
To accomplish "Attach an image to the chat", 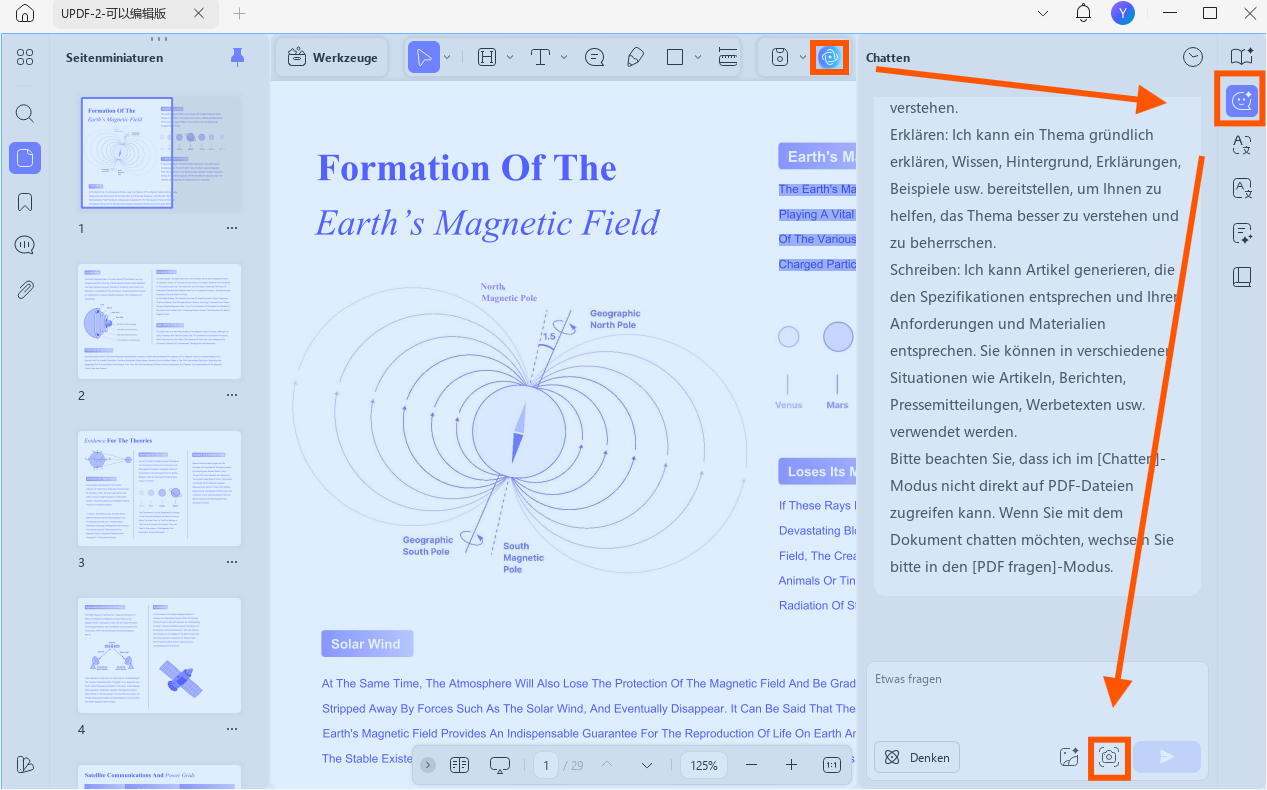I will coord(1069,757).
